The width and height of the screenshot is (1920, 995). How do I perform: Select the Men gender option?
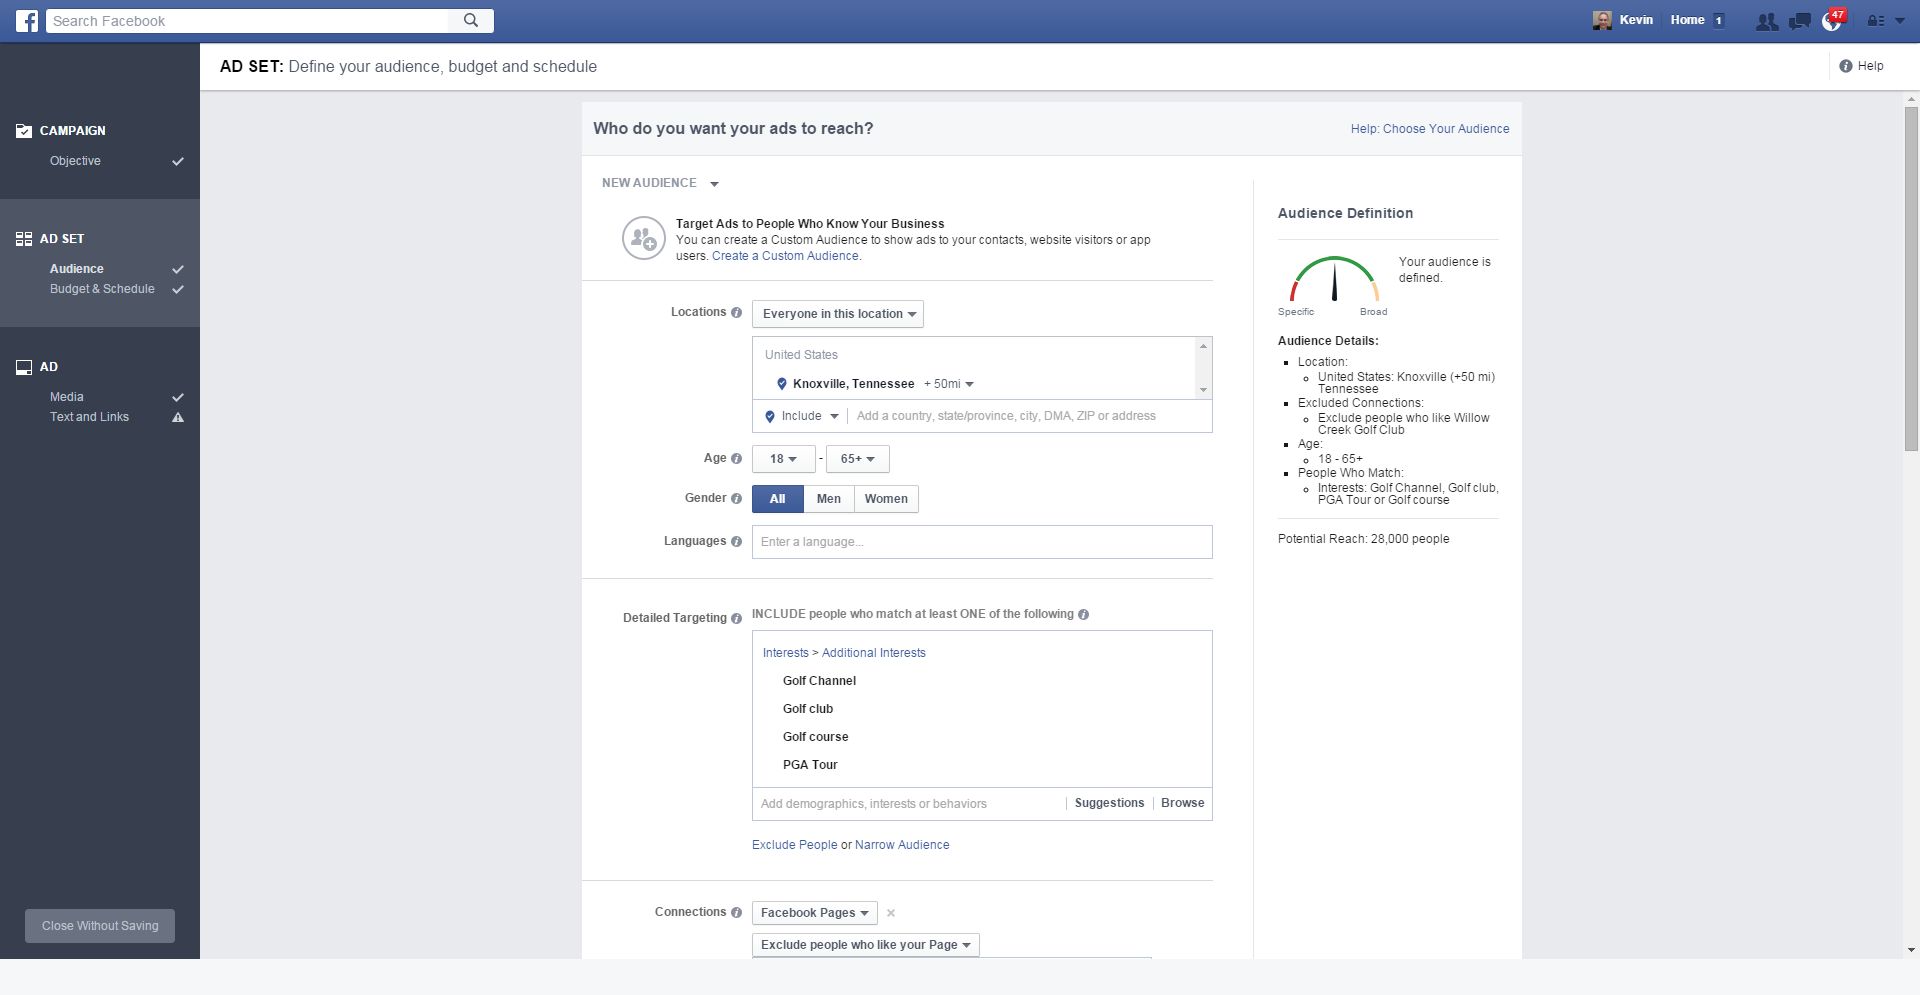coord(828,499)
